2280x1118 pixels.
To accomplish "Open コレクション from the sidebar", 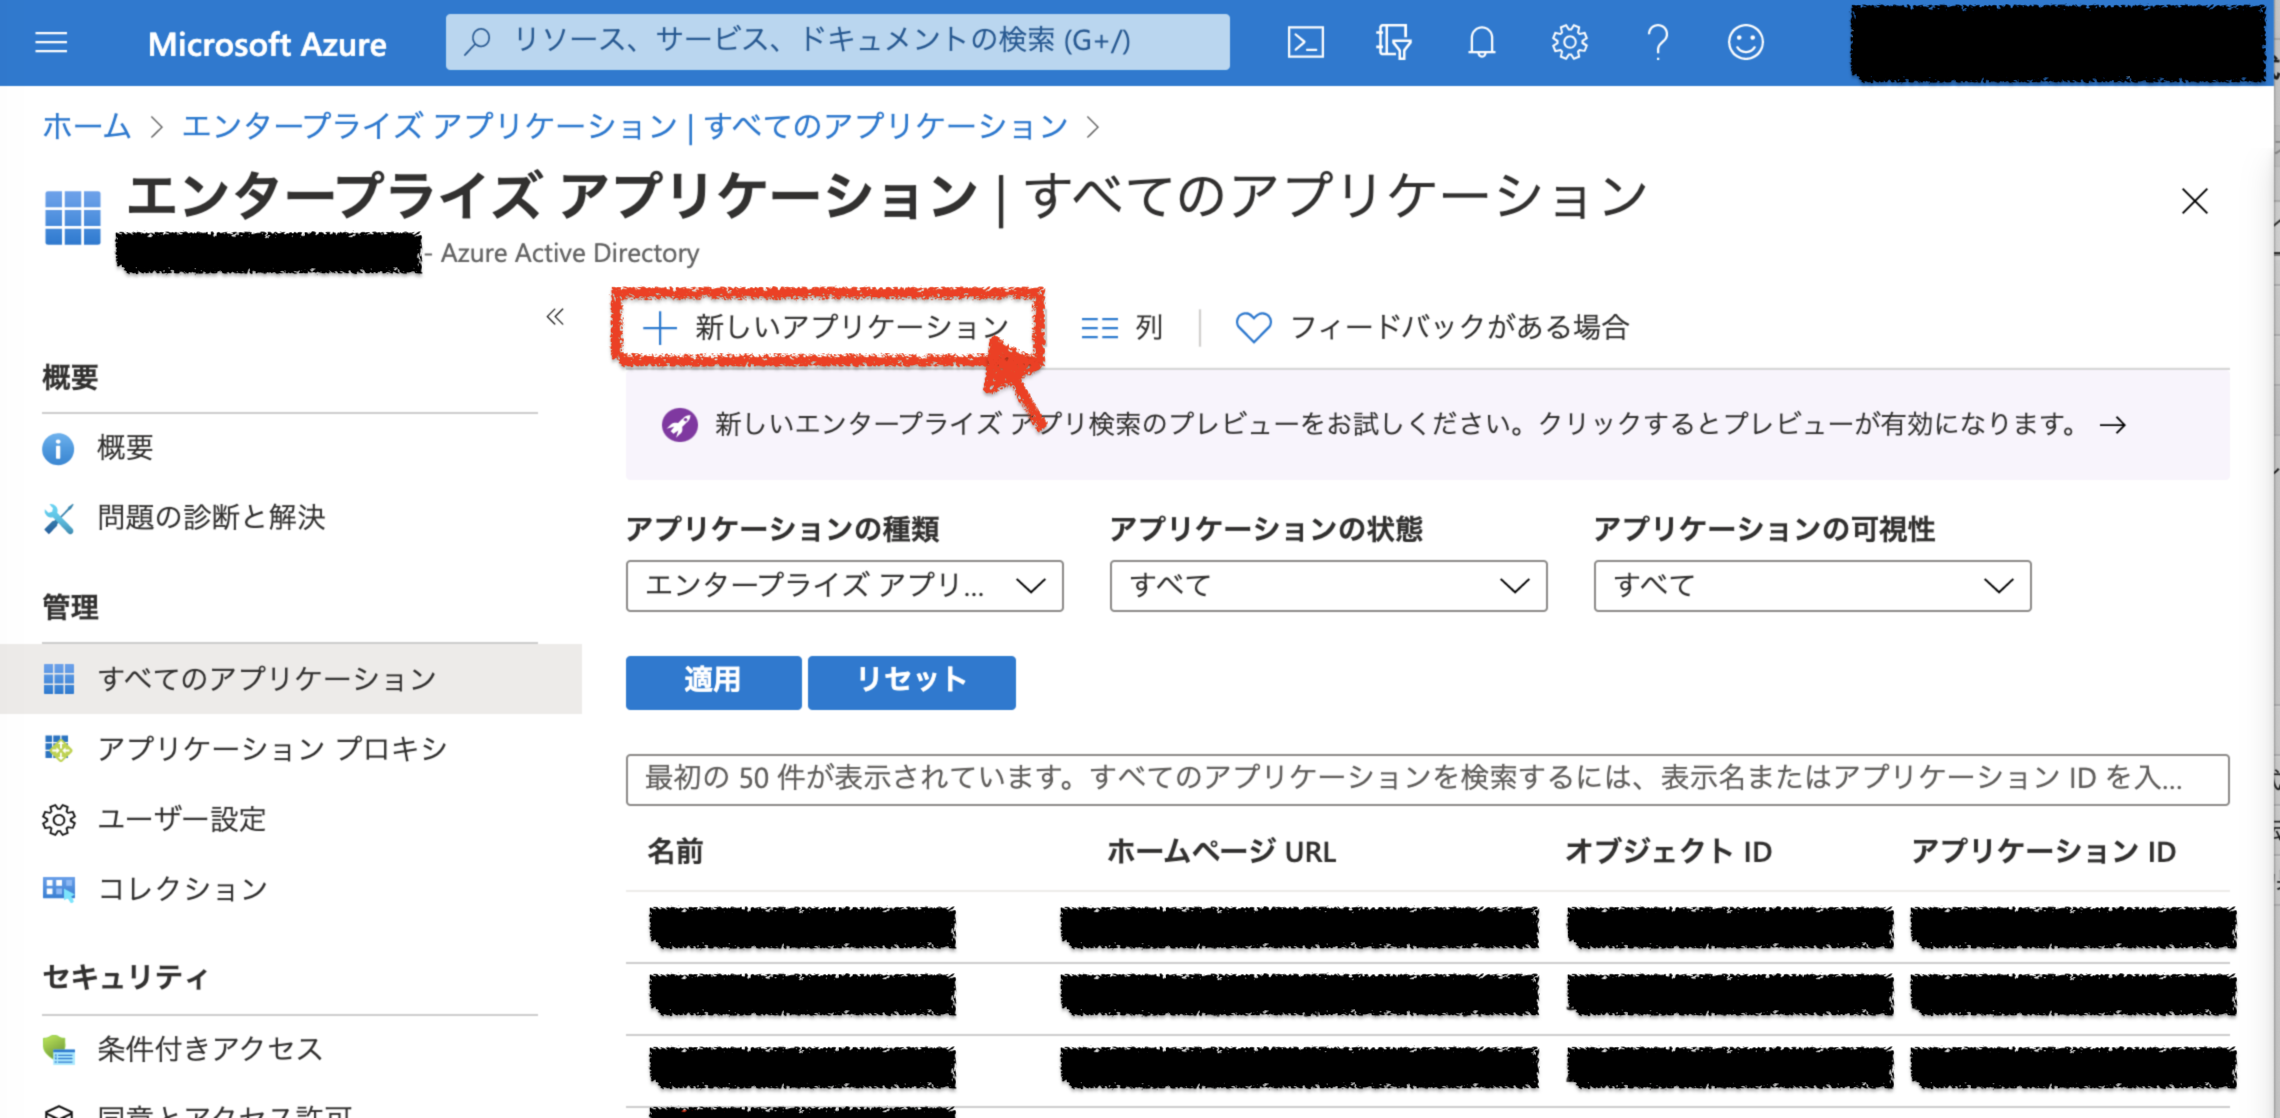I will [x=183, y=888].
